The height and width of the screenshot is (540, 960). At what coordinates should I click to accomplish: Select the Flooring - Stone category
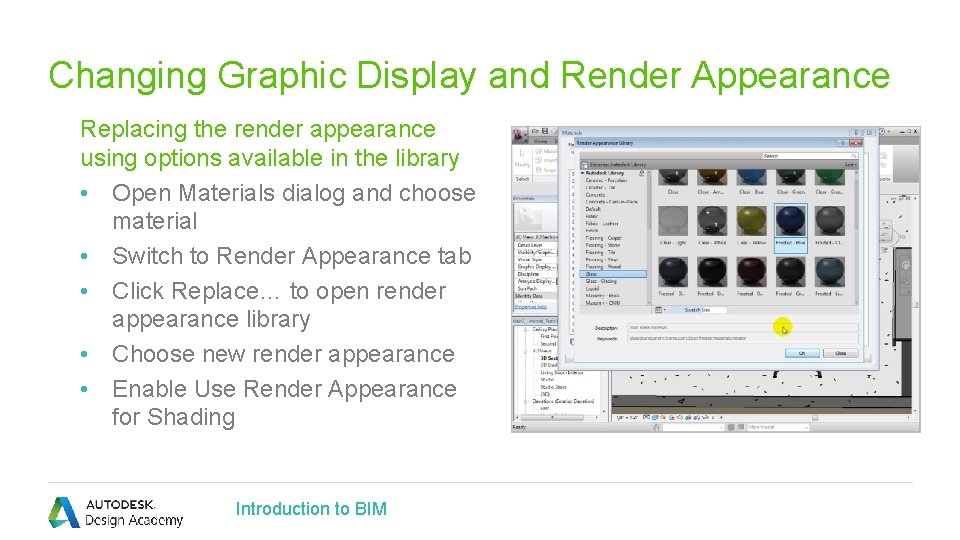pyautogui.click(x=602, y=245)
